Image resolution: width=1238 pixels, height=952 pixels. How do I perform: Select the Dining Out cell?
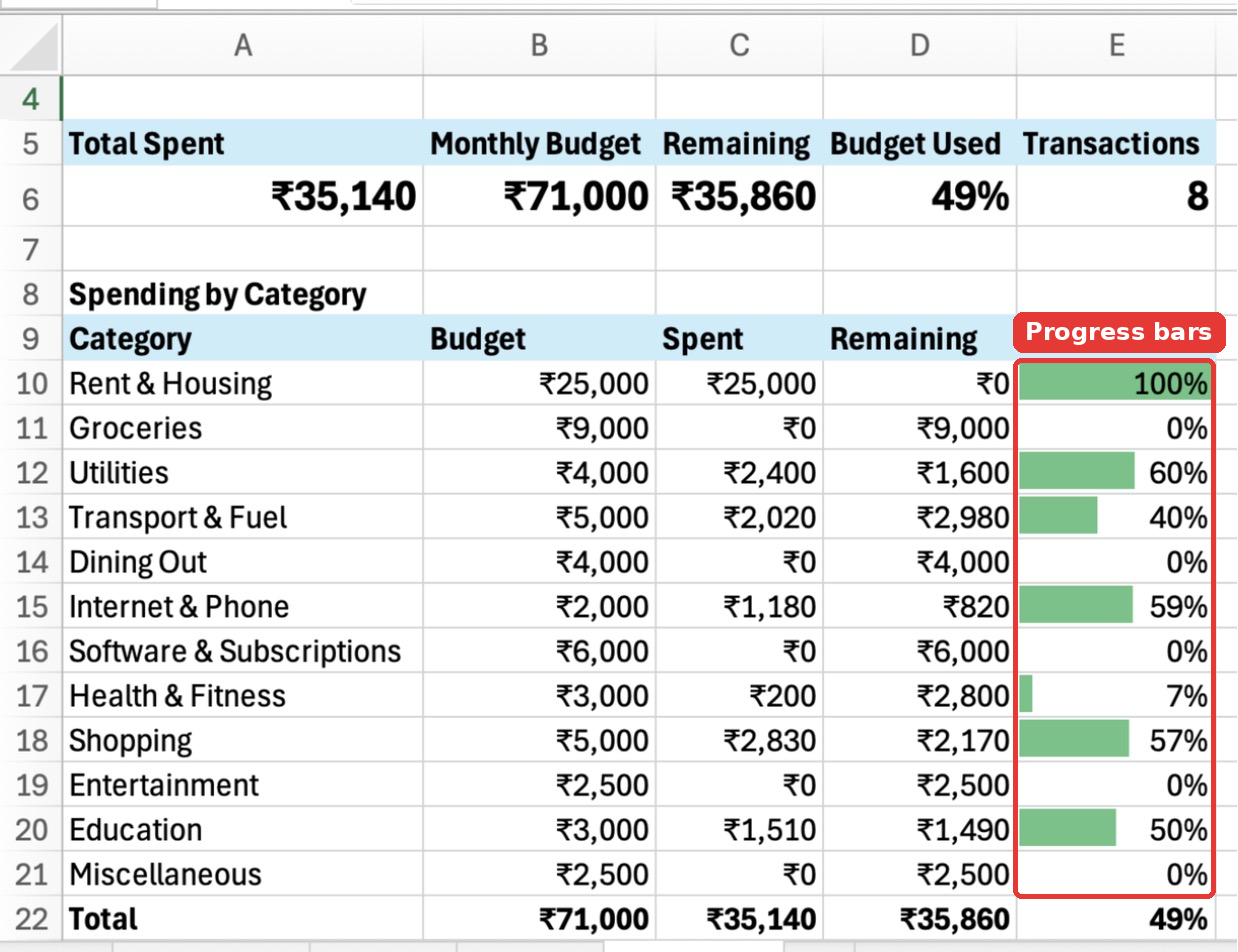coord(243,562)
